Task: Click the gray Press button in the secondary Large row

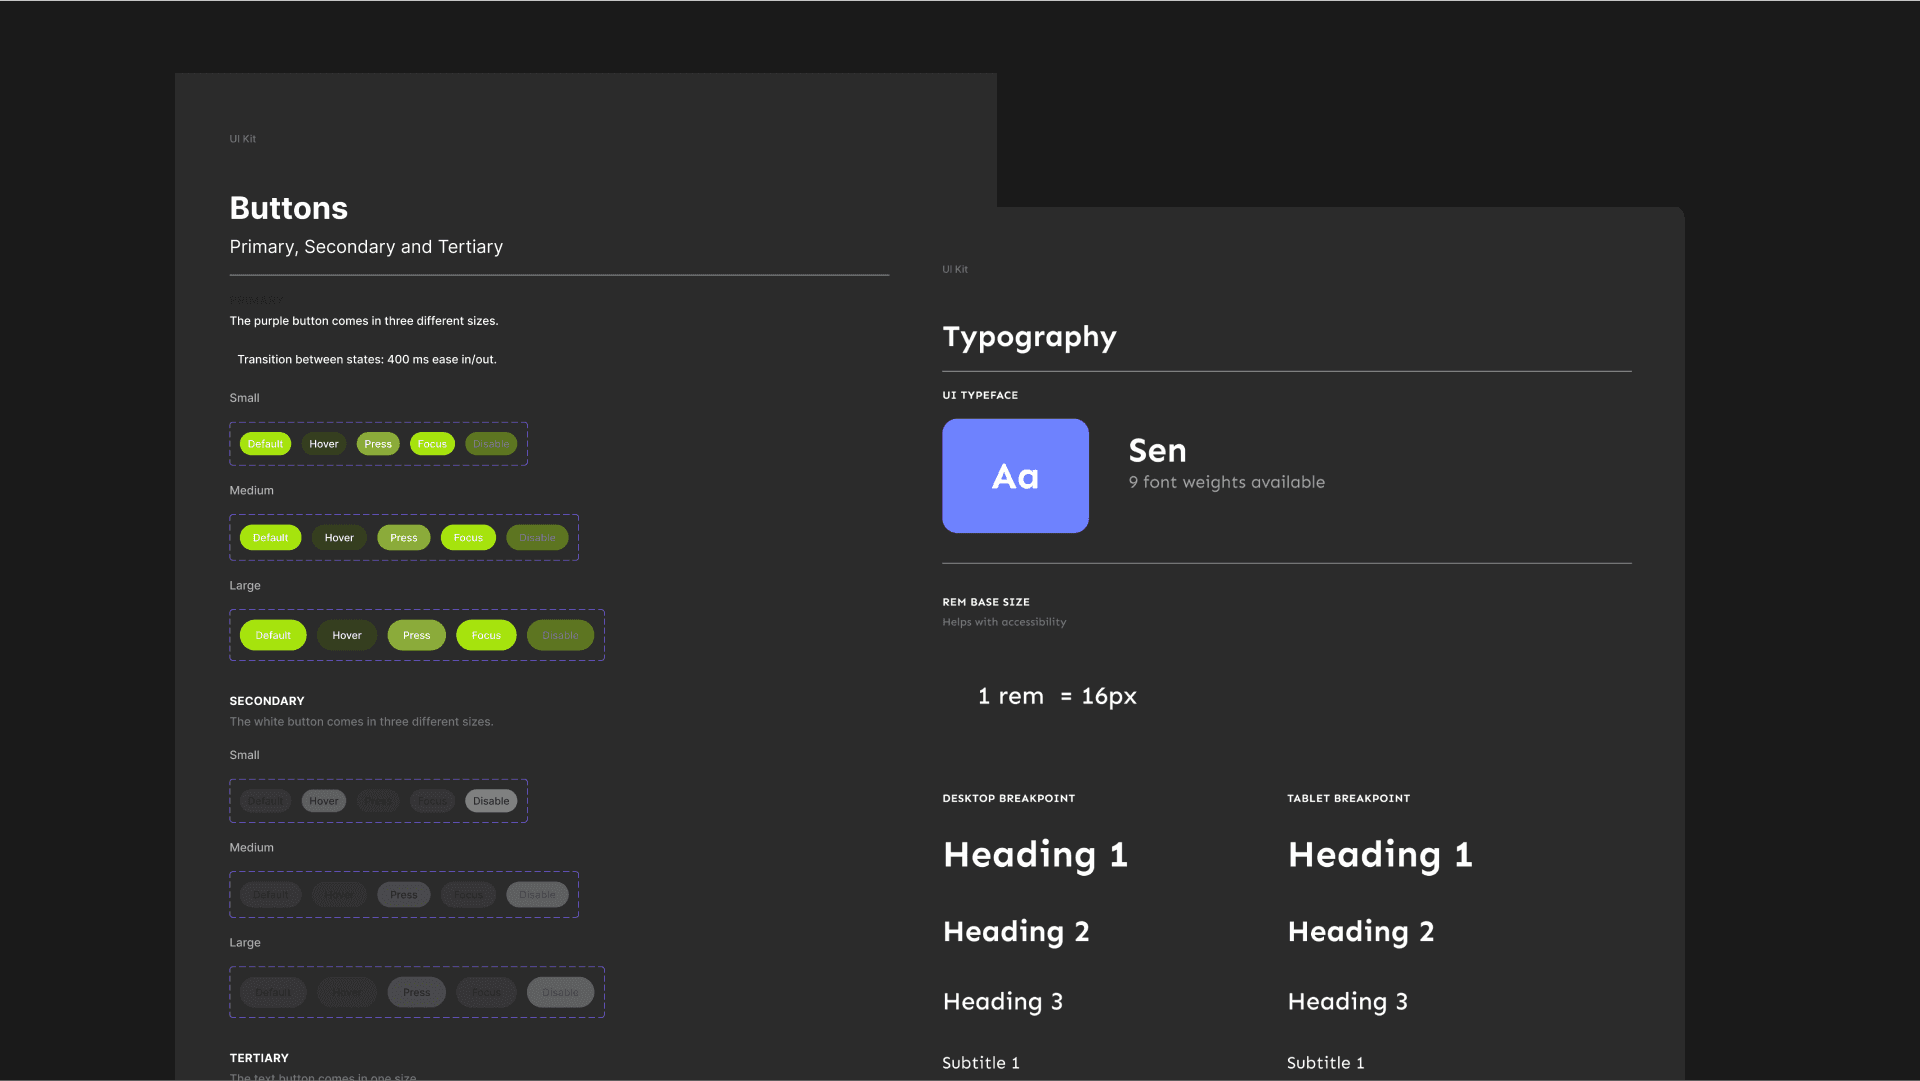Action: [x=417, y=993]
